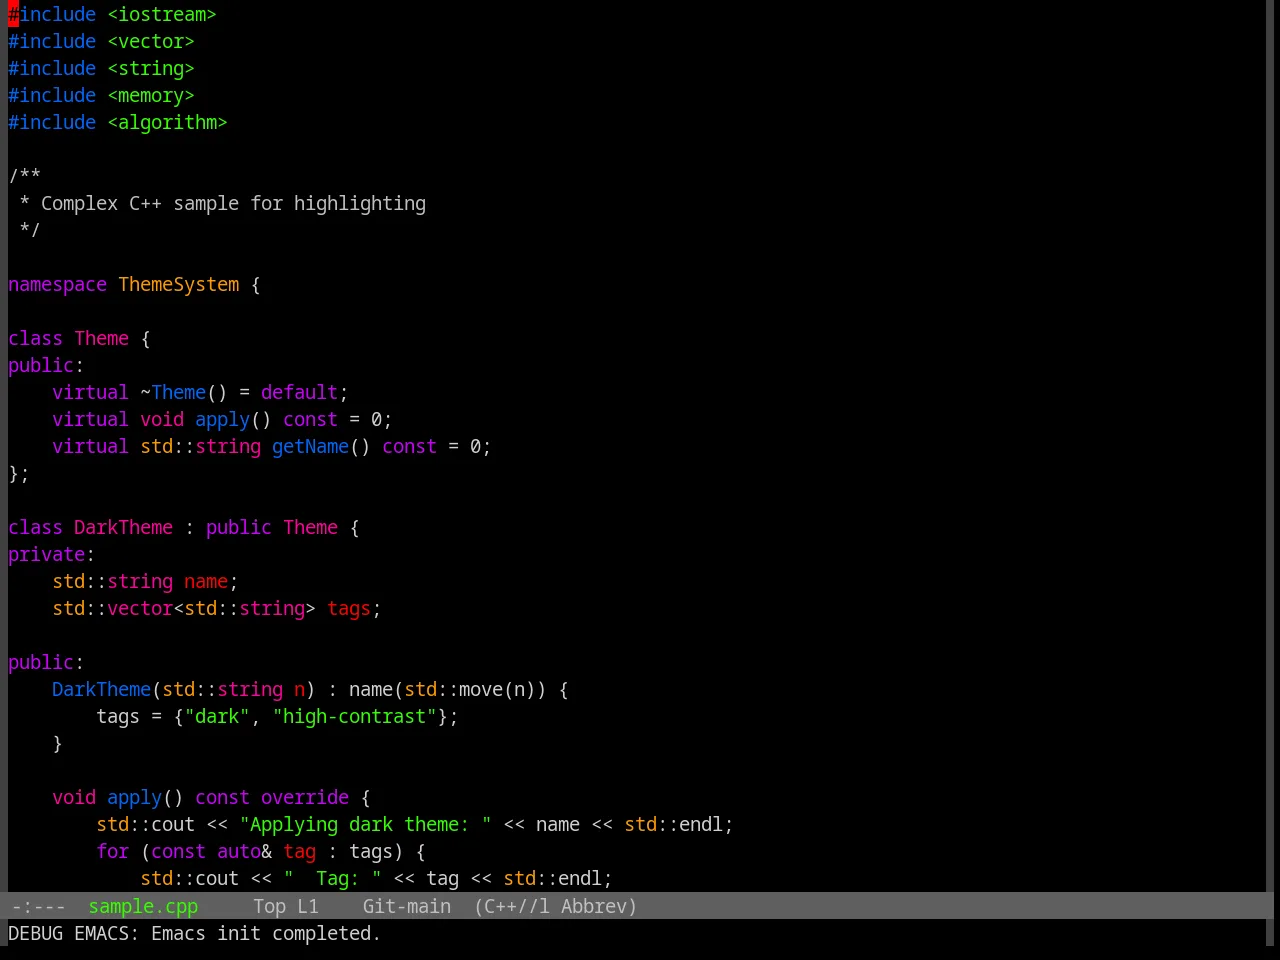Screen dimensions: 1280x960
Task: Click the sample.cpp buffer name in mode line
Action: (x=143, y=906)
